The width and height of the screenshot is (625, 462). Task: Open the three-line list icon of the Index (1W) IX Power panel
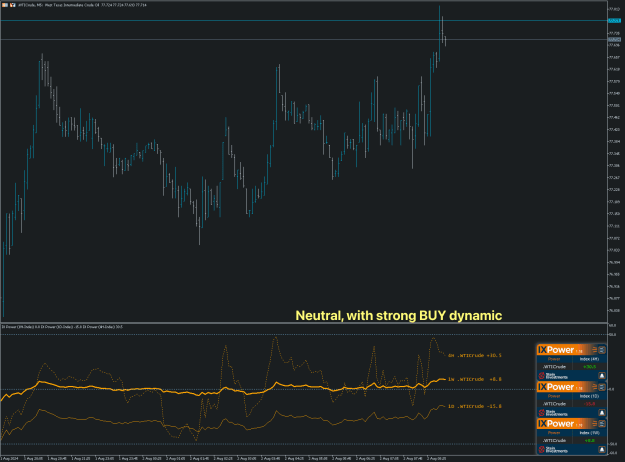click(594, 424)
